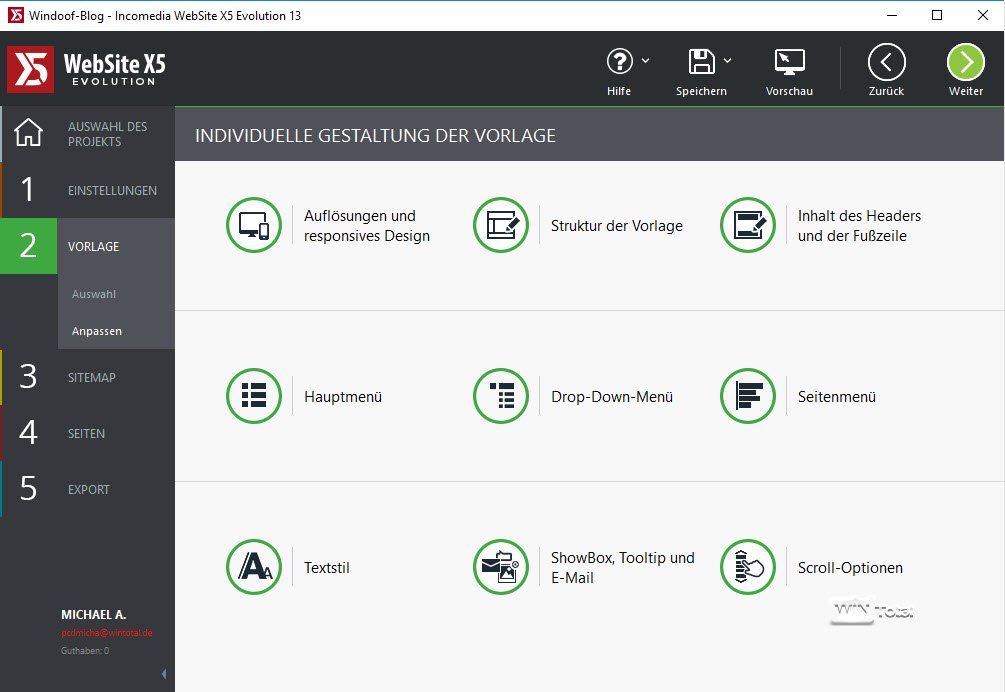
Task: Select the Hauptmenü list icon
Action: point(253,396)
